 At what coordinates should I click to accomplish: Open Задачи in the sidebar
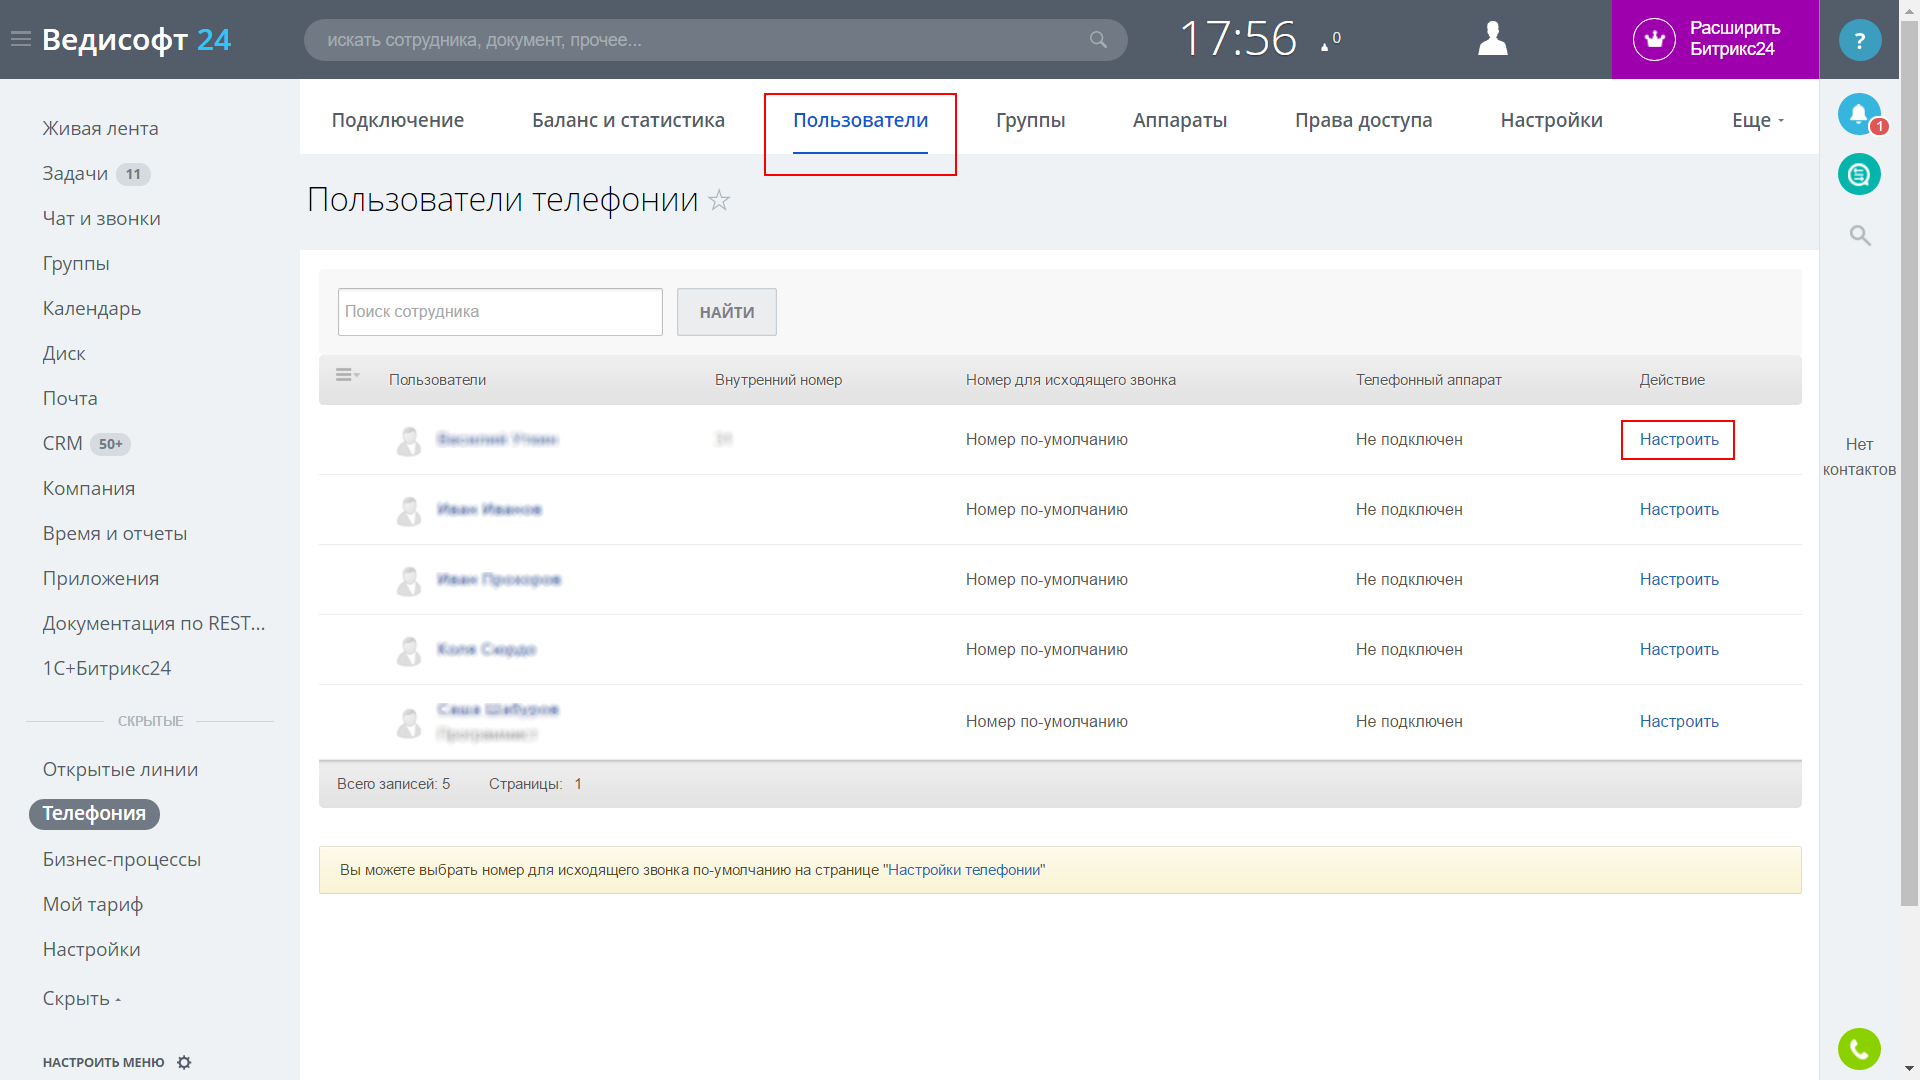[75, 173]
